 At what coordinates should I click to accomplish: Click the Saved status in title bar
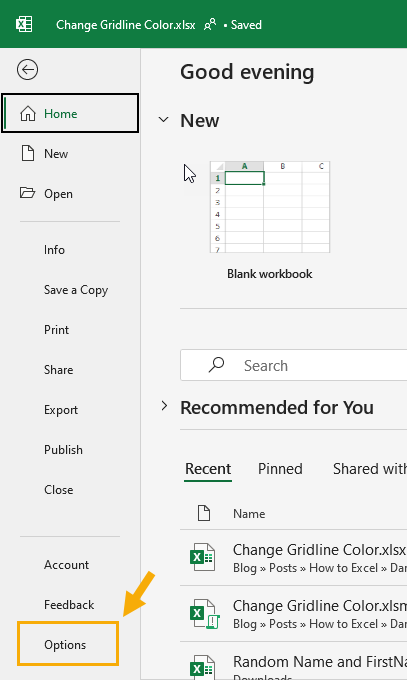tap(246, 25)
